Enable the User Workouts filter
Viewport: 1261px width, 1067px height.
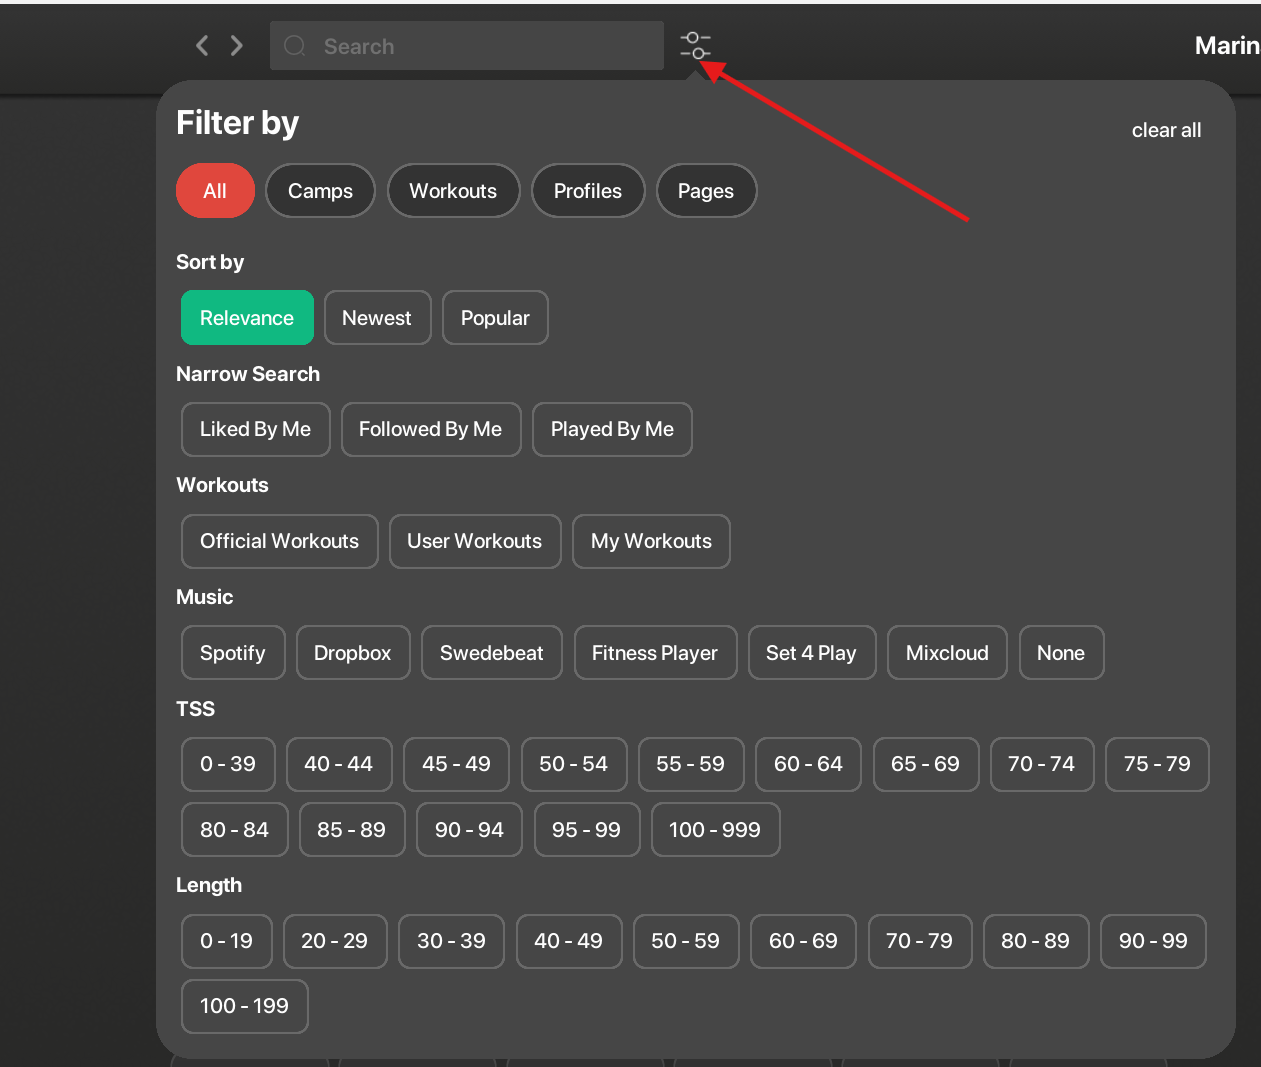click(475, 541)
